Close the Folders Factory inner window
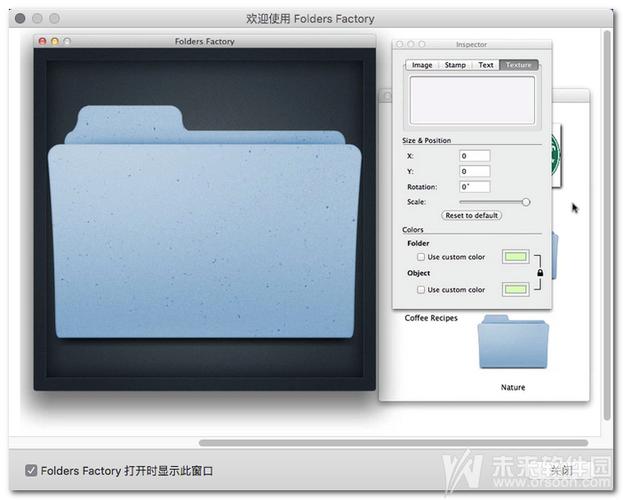This screenshot has width=623, height=500. coord(43,41)
